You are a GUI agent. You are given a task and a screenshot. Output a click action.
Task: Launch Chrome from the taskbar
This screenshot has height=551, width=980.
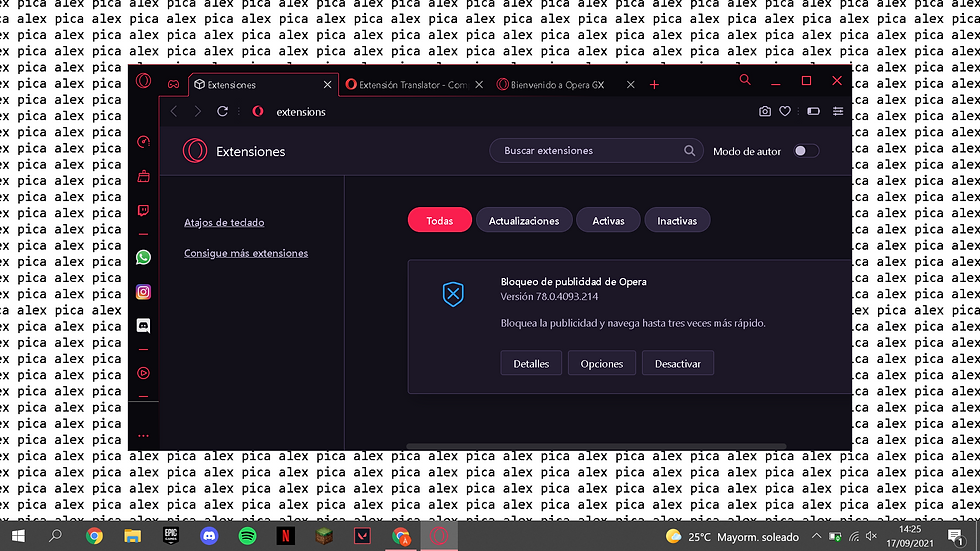(x=94, y=536)
